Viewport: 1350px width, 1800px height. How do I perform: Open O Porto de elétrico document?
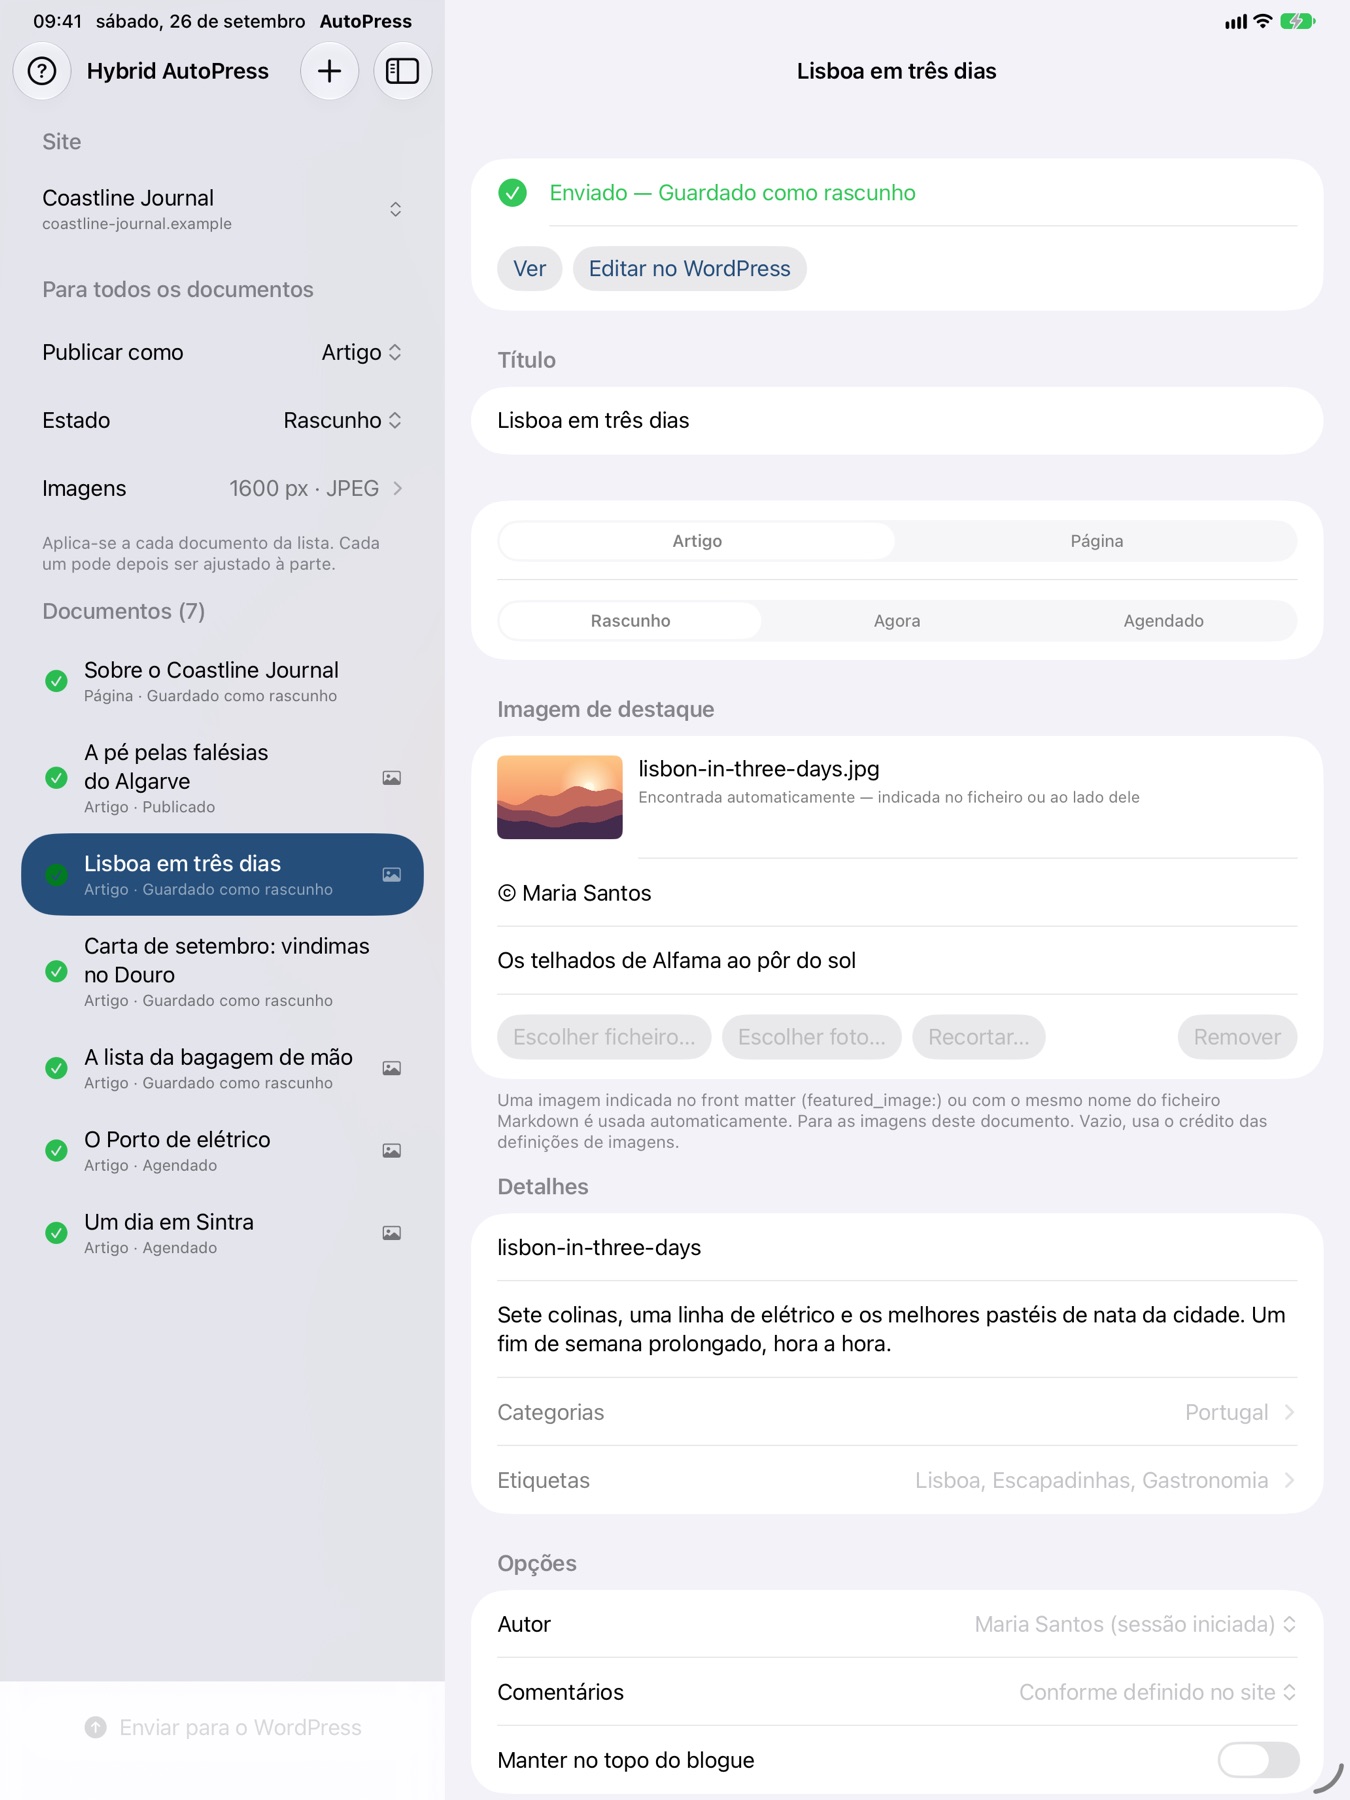click(222, 1150)
